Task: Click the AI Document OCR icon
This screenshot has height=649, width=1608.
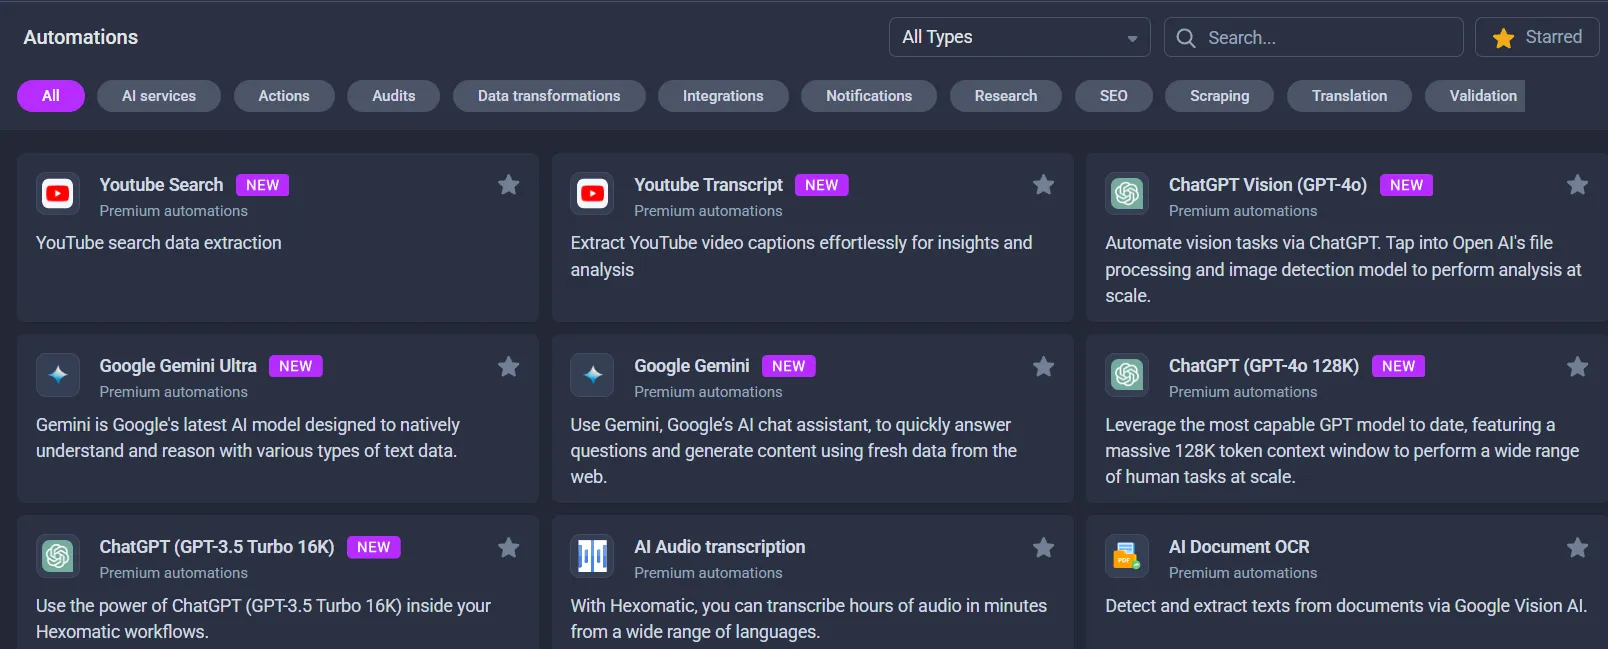Action: pos(1127,556)
